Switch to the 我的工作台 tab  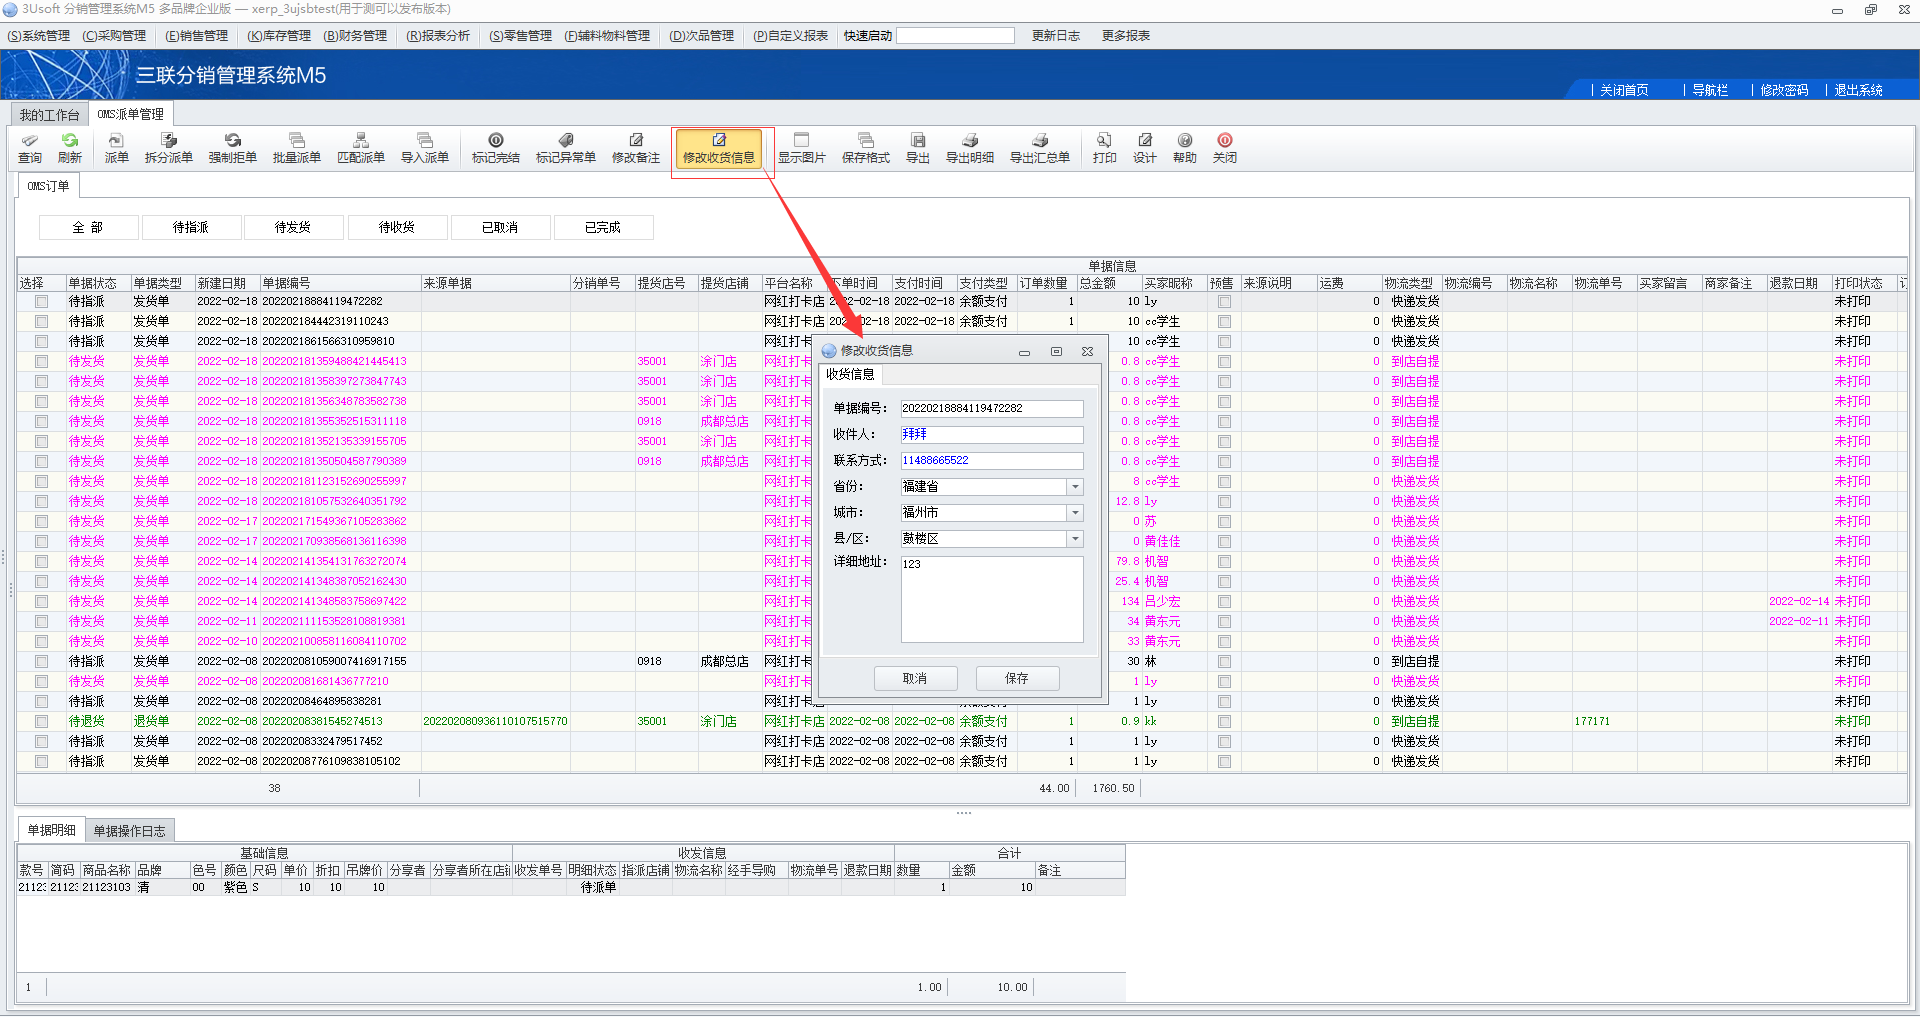pyautogui.click(x=49, y=115)
